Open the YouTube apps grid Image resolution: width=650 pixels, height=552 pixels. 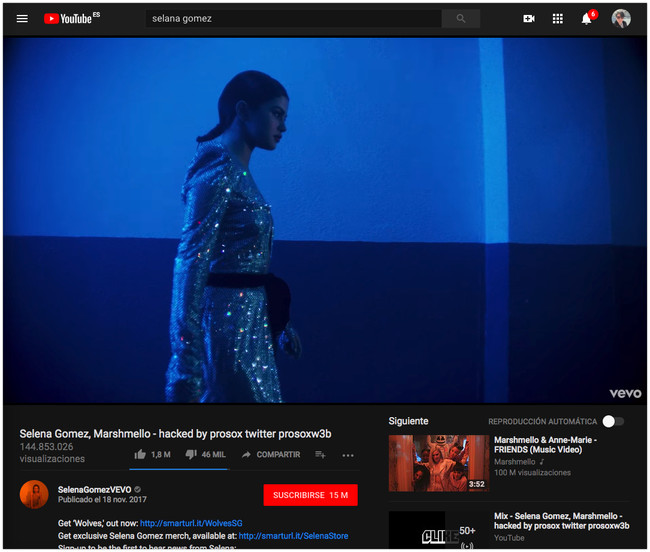click(x=558, y=19)
